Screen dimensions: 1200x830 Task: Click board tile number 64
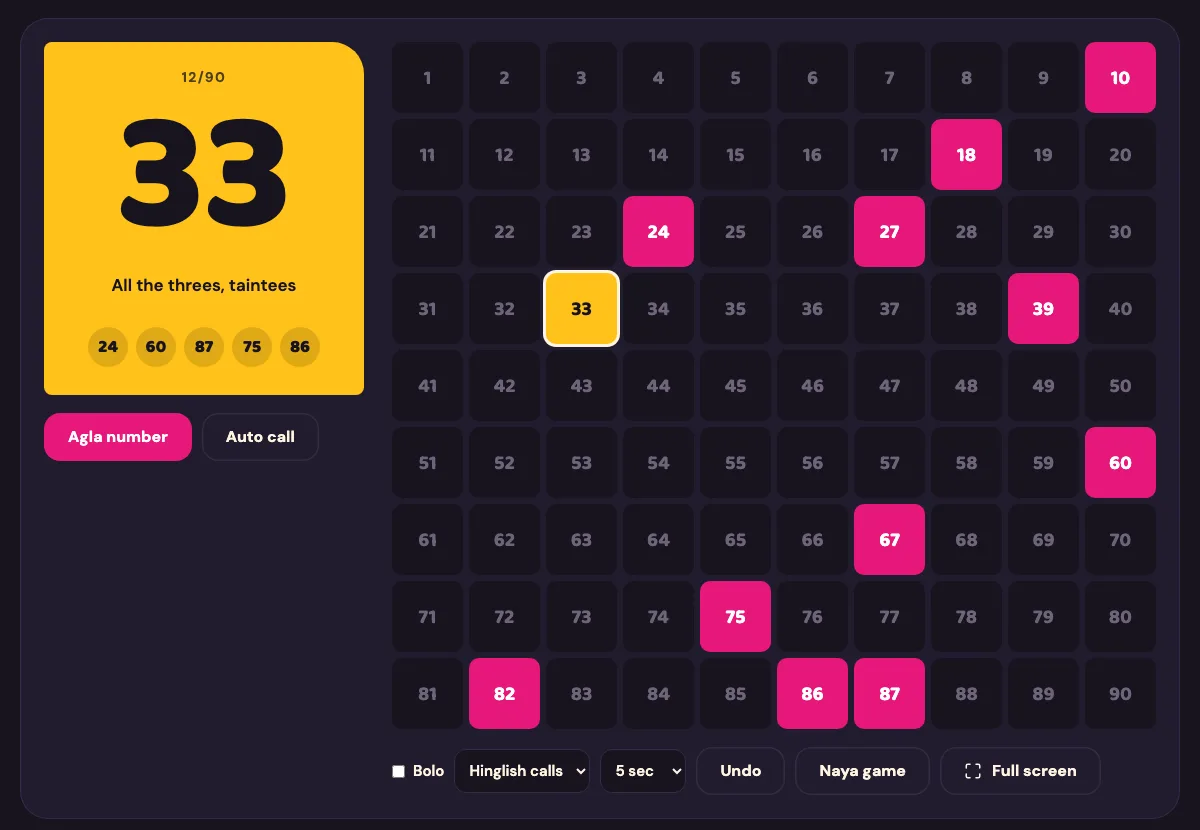point(658,540)
